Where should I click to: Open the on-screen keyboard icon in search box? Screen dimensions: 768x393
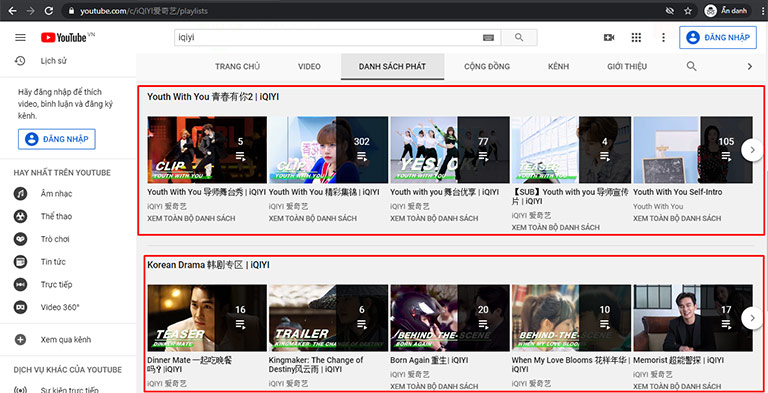(x=488, y=38)
